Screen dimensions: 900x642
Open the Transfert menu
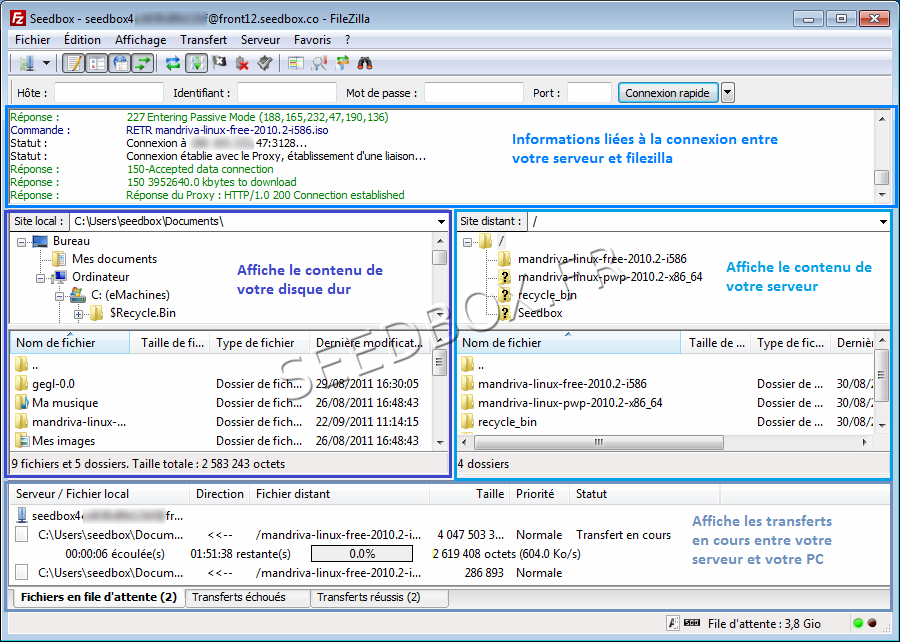point(203,39)
